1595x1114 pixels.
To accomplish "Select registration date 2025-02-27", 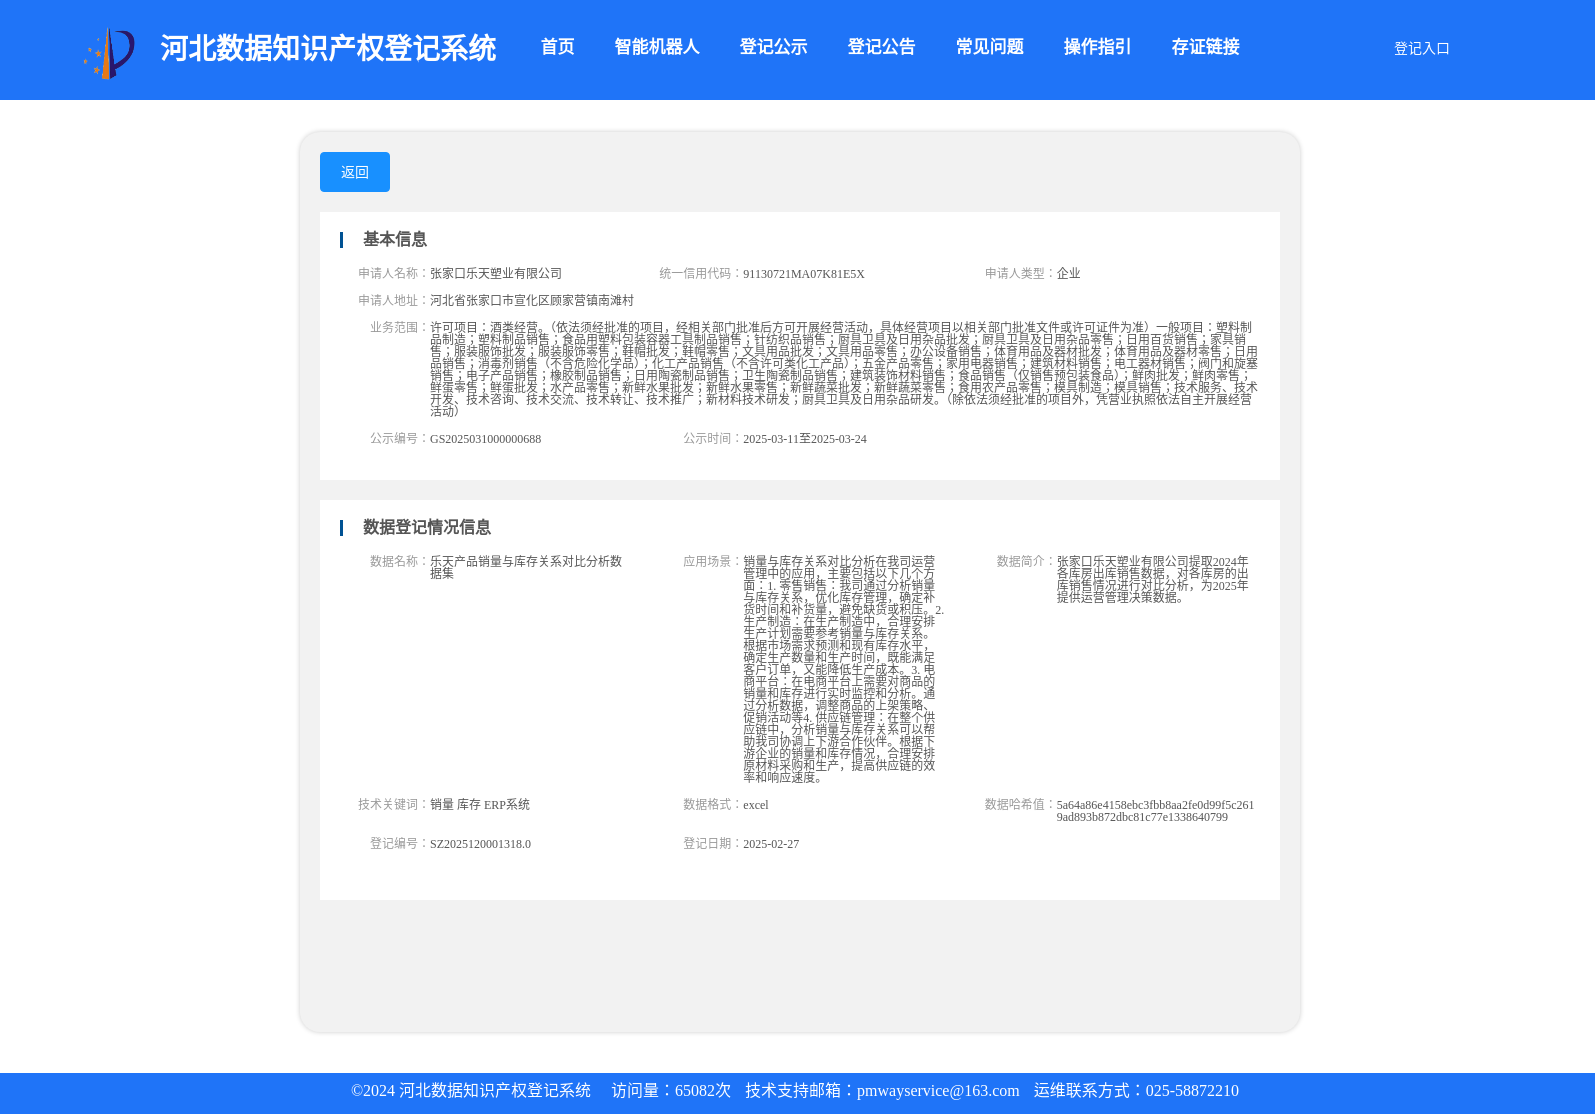I will (771, 844).
